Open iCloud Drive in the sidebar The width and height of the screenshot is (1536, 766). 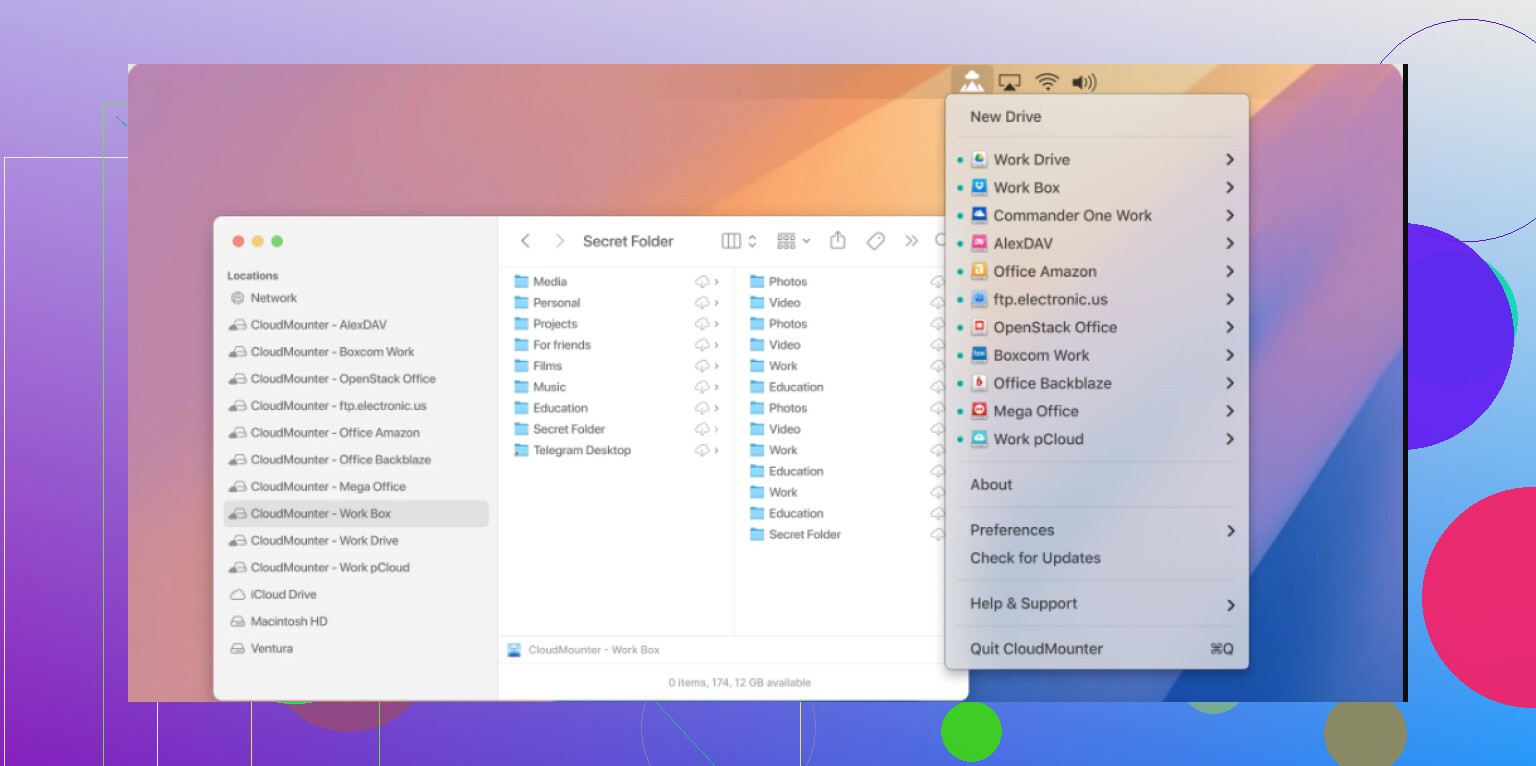pyautogui.click(x=283, y=595)
